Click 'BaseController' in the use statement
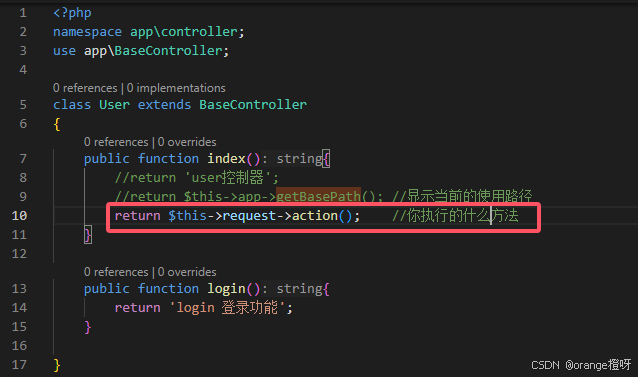Viewport: 638px width, 377px height. [x=168, y=51]
